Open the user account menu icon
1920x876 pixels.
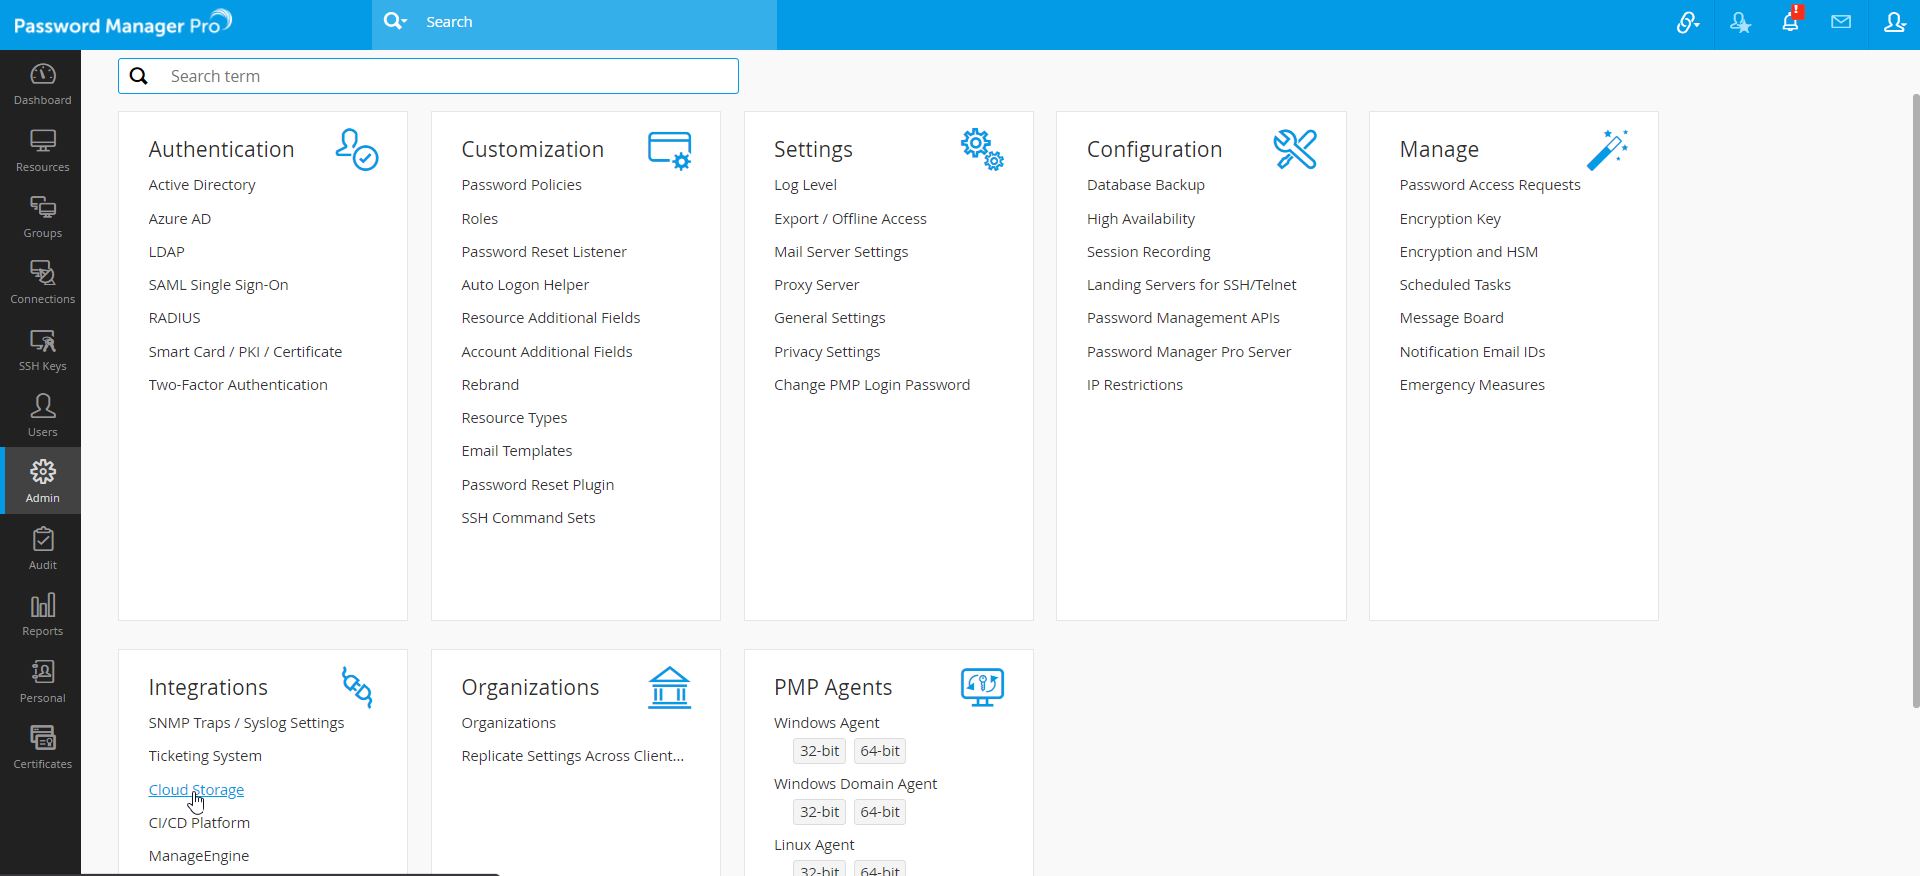[1894, 22]
